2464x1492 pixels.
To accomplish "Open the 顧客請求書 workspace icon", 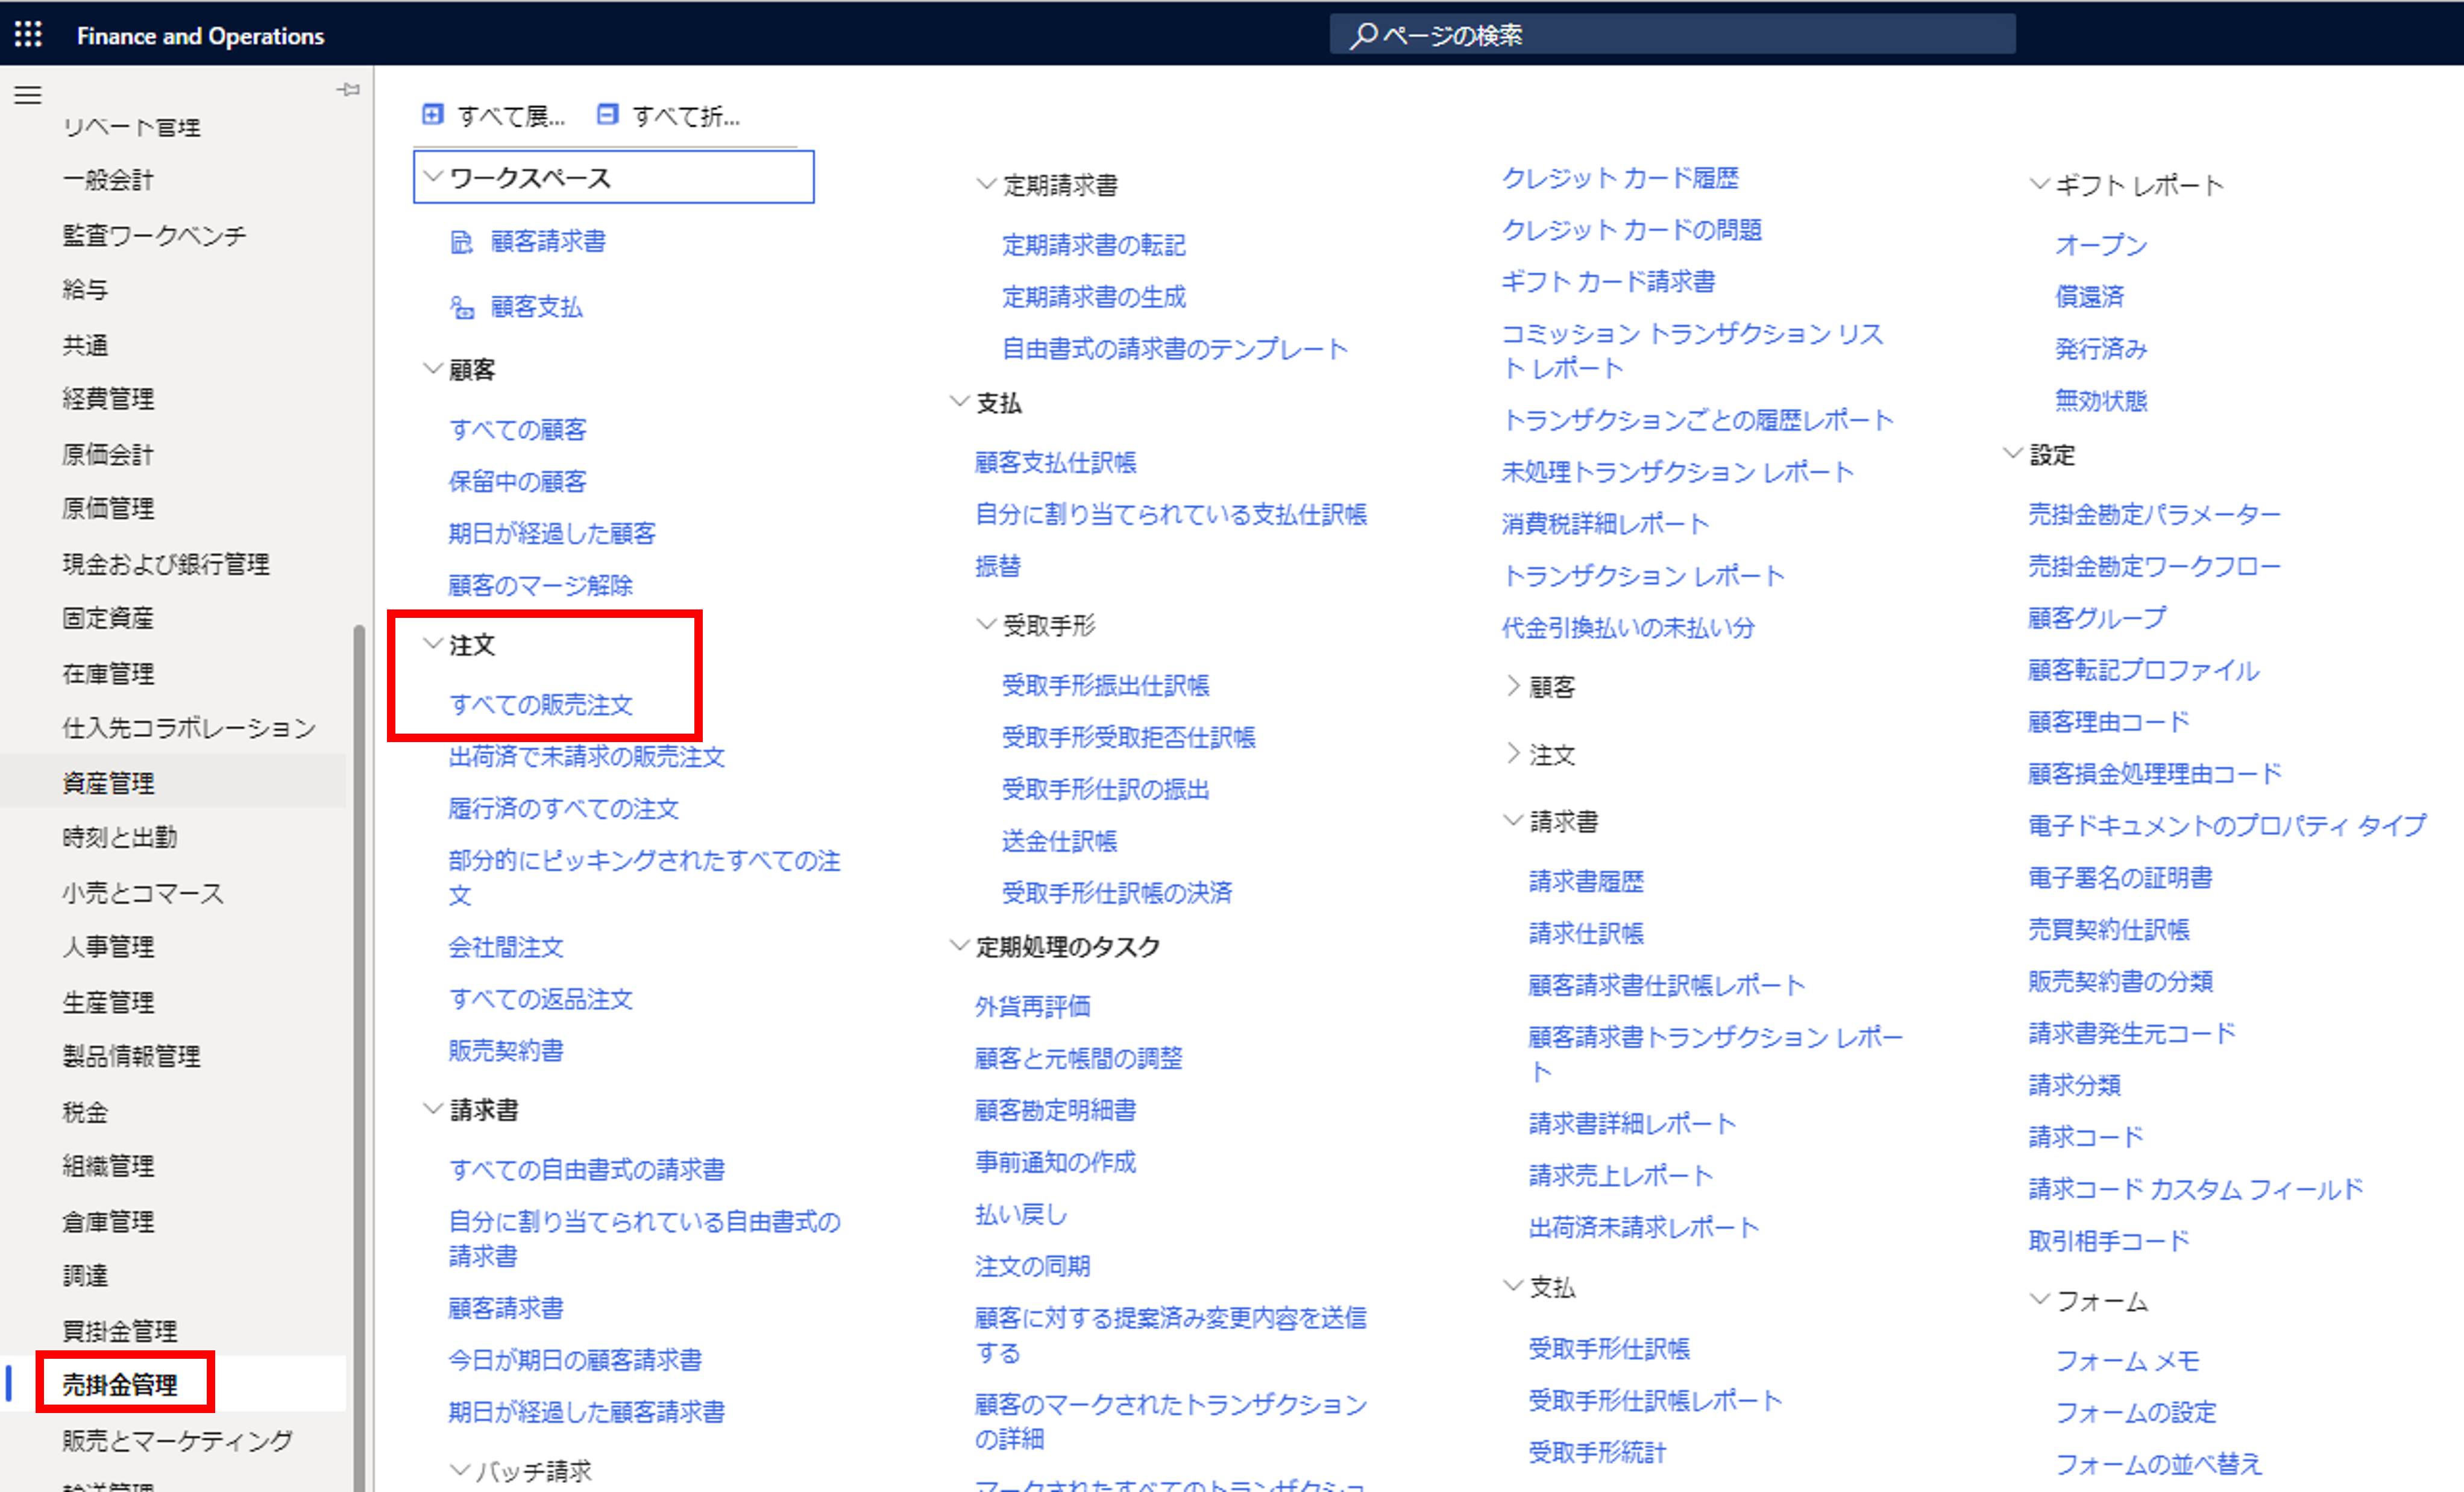I will point(461,242).
